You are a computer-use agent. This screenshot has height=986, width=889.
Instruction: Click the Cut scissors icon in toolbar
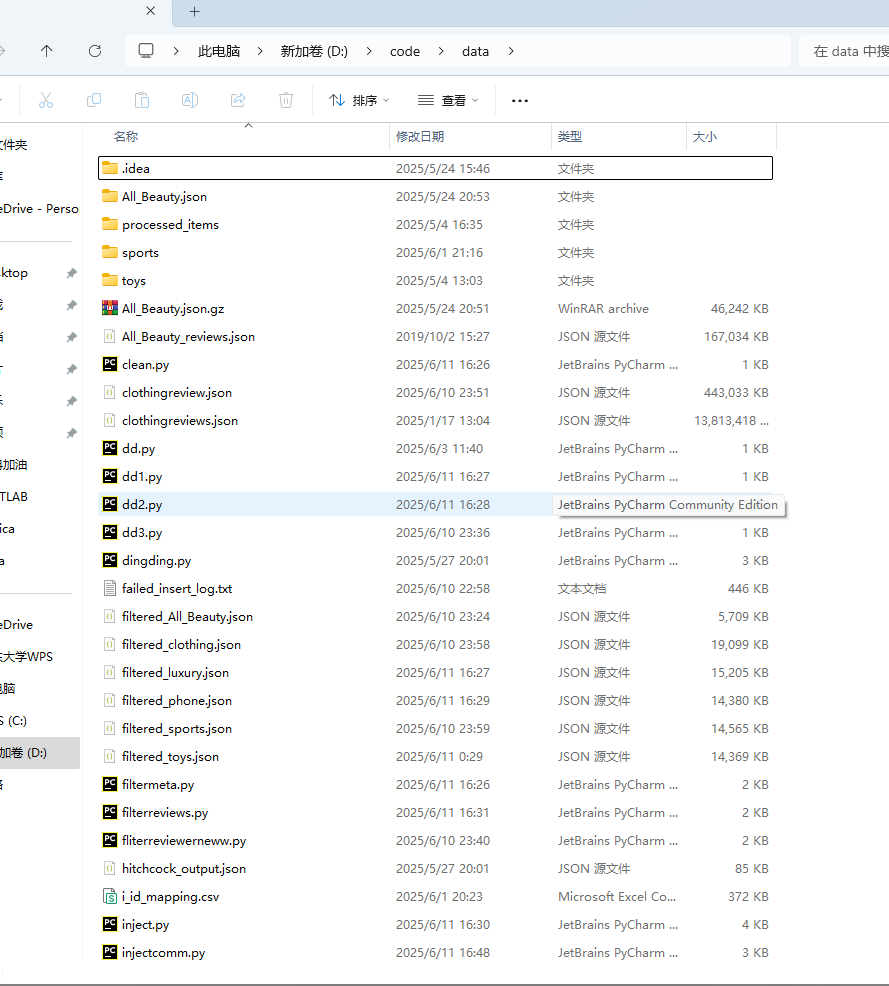point(46,100)
